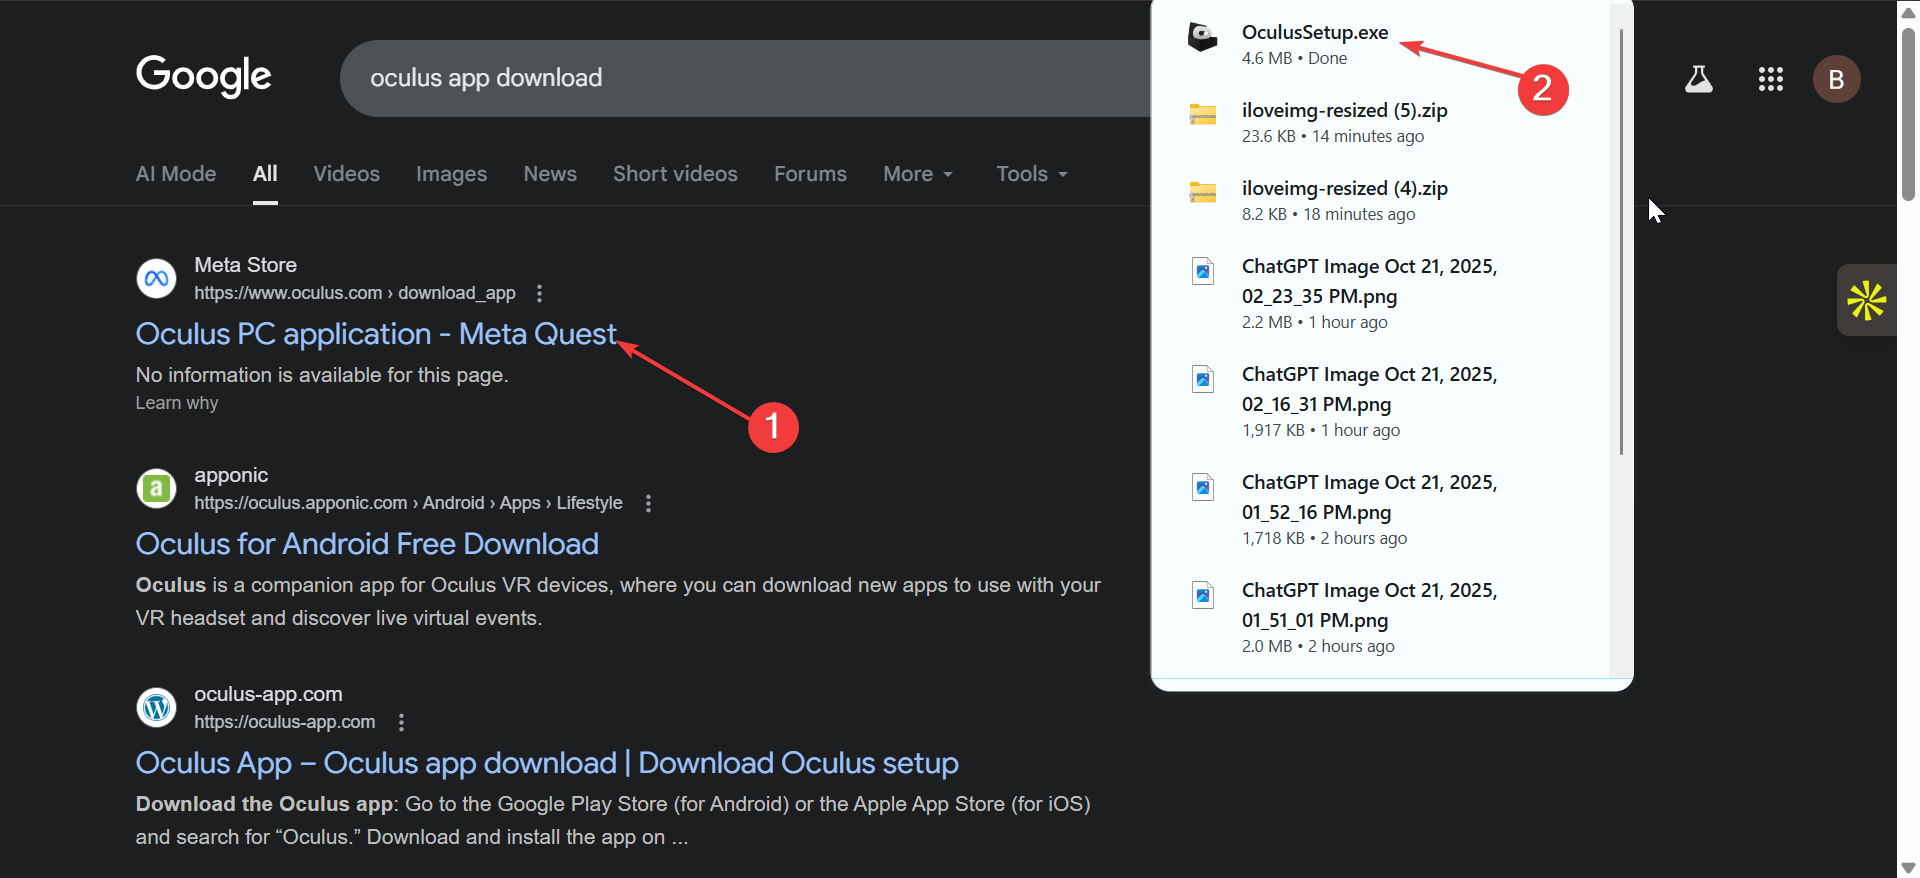This screenshot has width=1920, height=878.
Task: Click the OculusSetup.exe file icon
Action: (1202, 38)
